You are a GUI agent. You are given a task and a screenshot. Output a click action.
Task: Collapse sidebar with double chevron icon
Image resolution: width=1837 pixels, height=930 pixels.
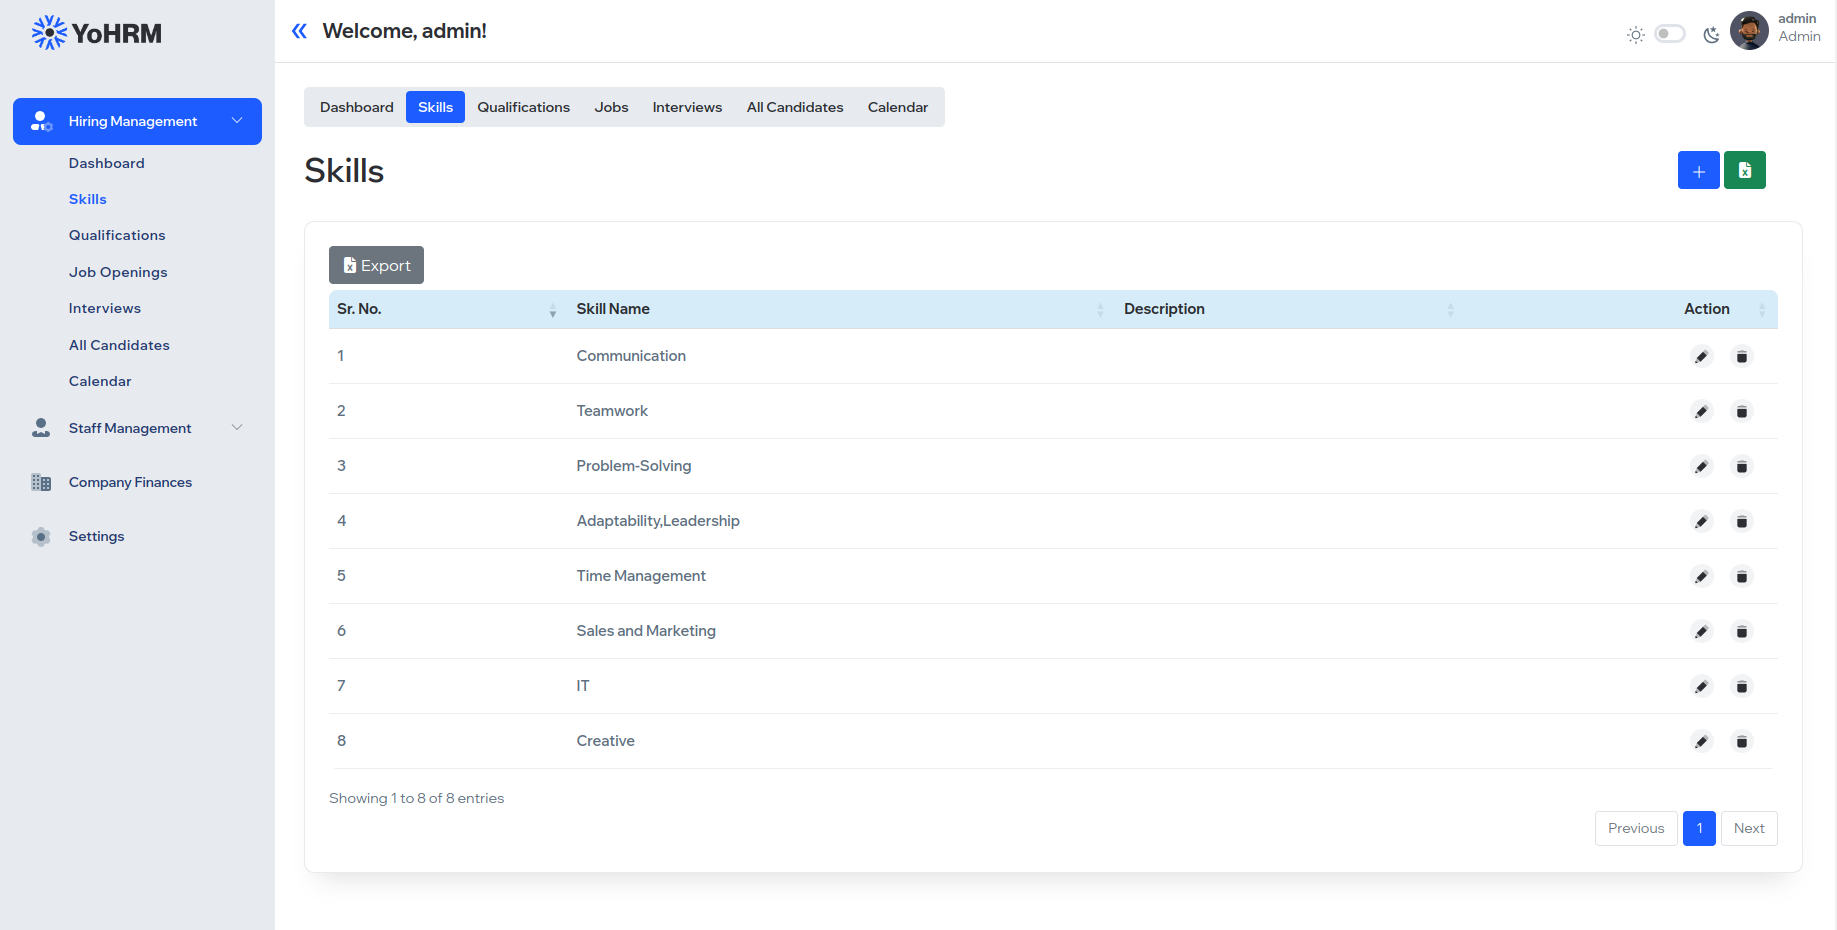pyautogui.click(x=299, y=32)
